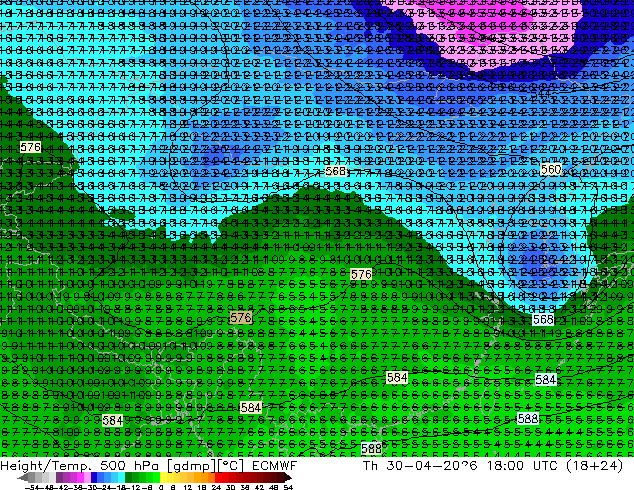Click the yellow swatch in the color scale

click(x=163, y=477)
